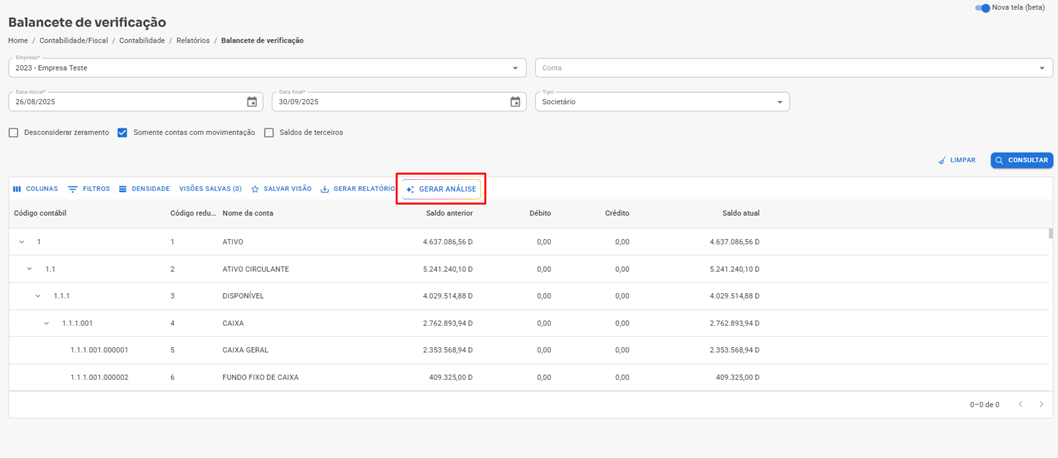The width and height of the screenshot is (1058, 458).
Task: Select the FUNDO FIXO DE CAIXA row name
Action: click(260, 378)
